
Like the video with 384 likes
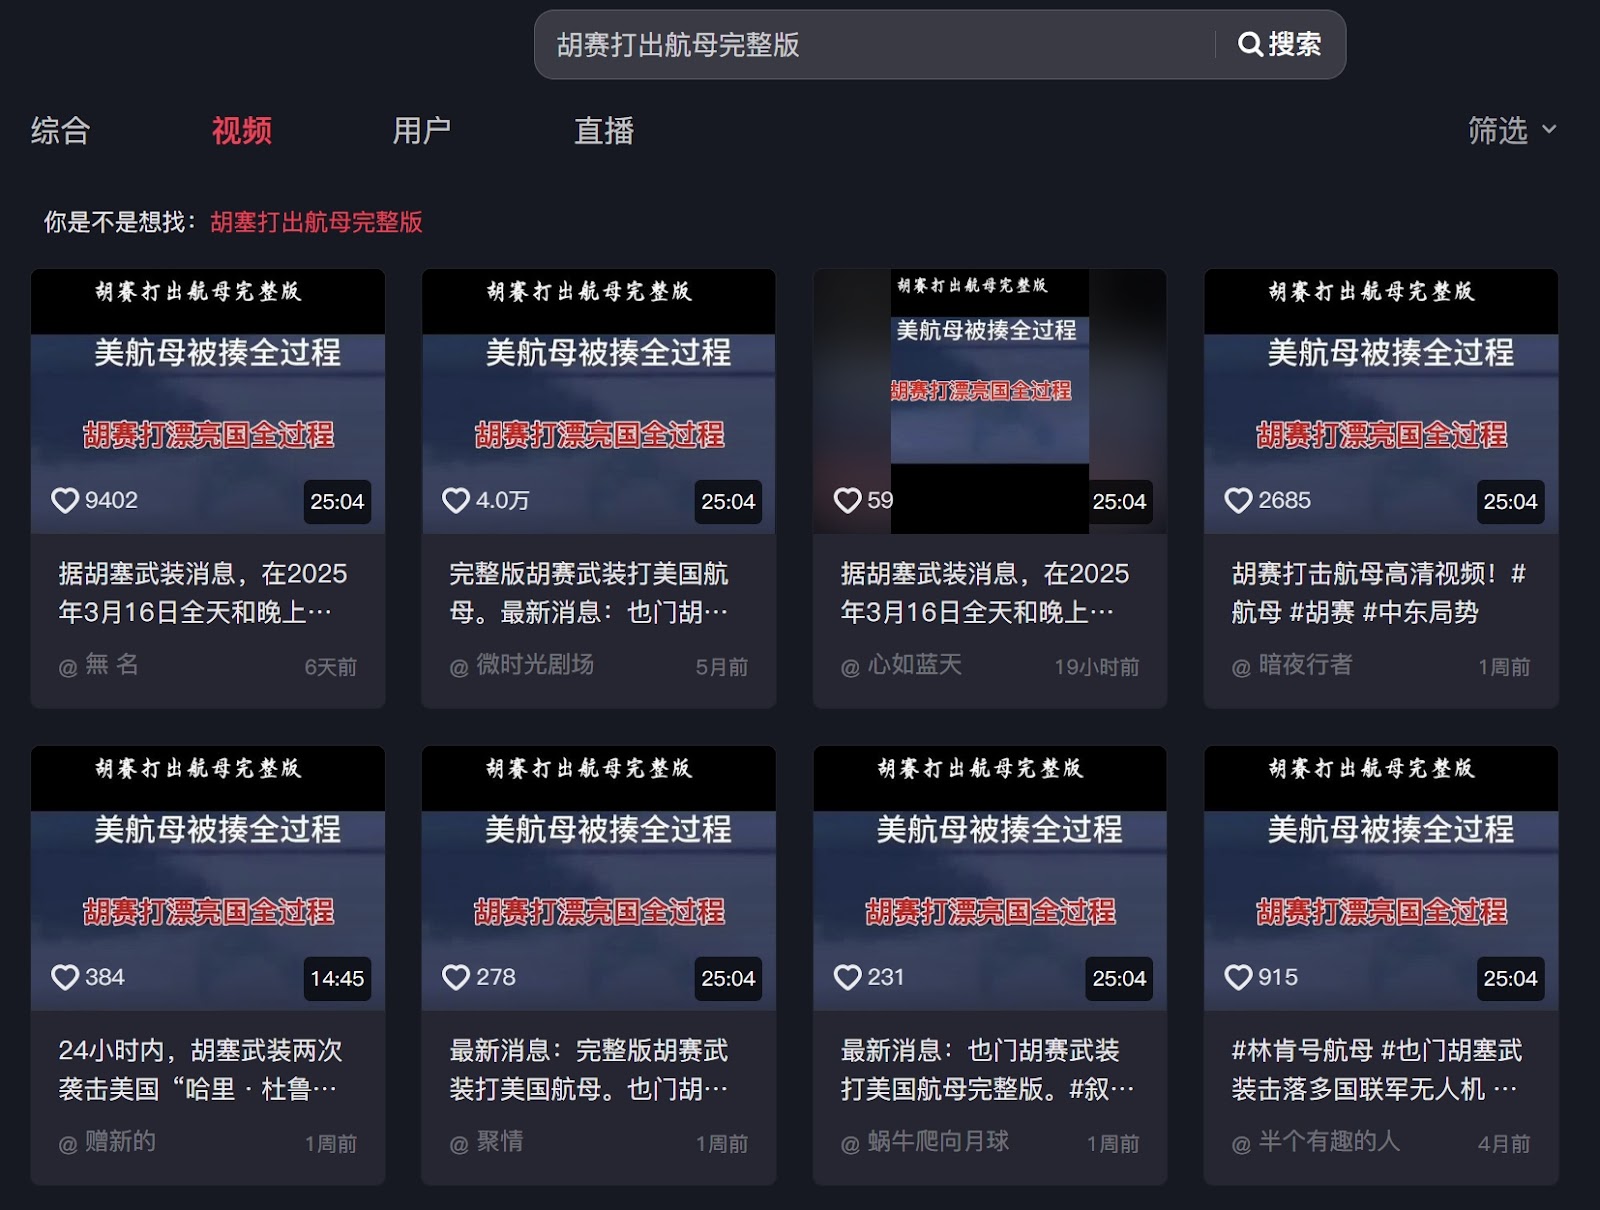[x=65, y=977]
